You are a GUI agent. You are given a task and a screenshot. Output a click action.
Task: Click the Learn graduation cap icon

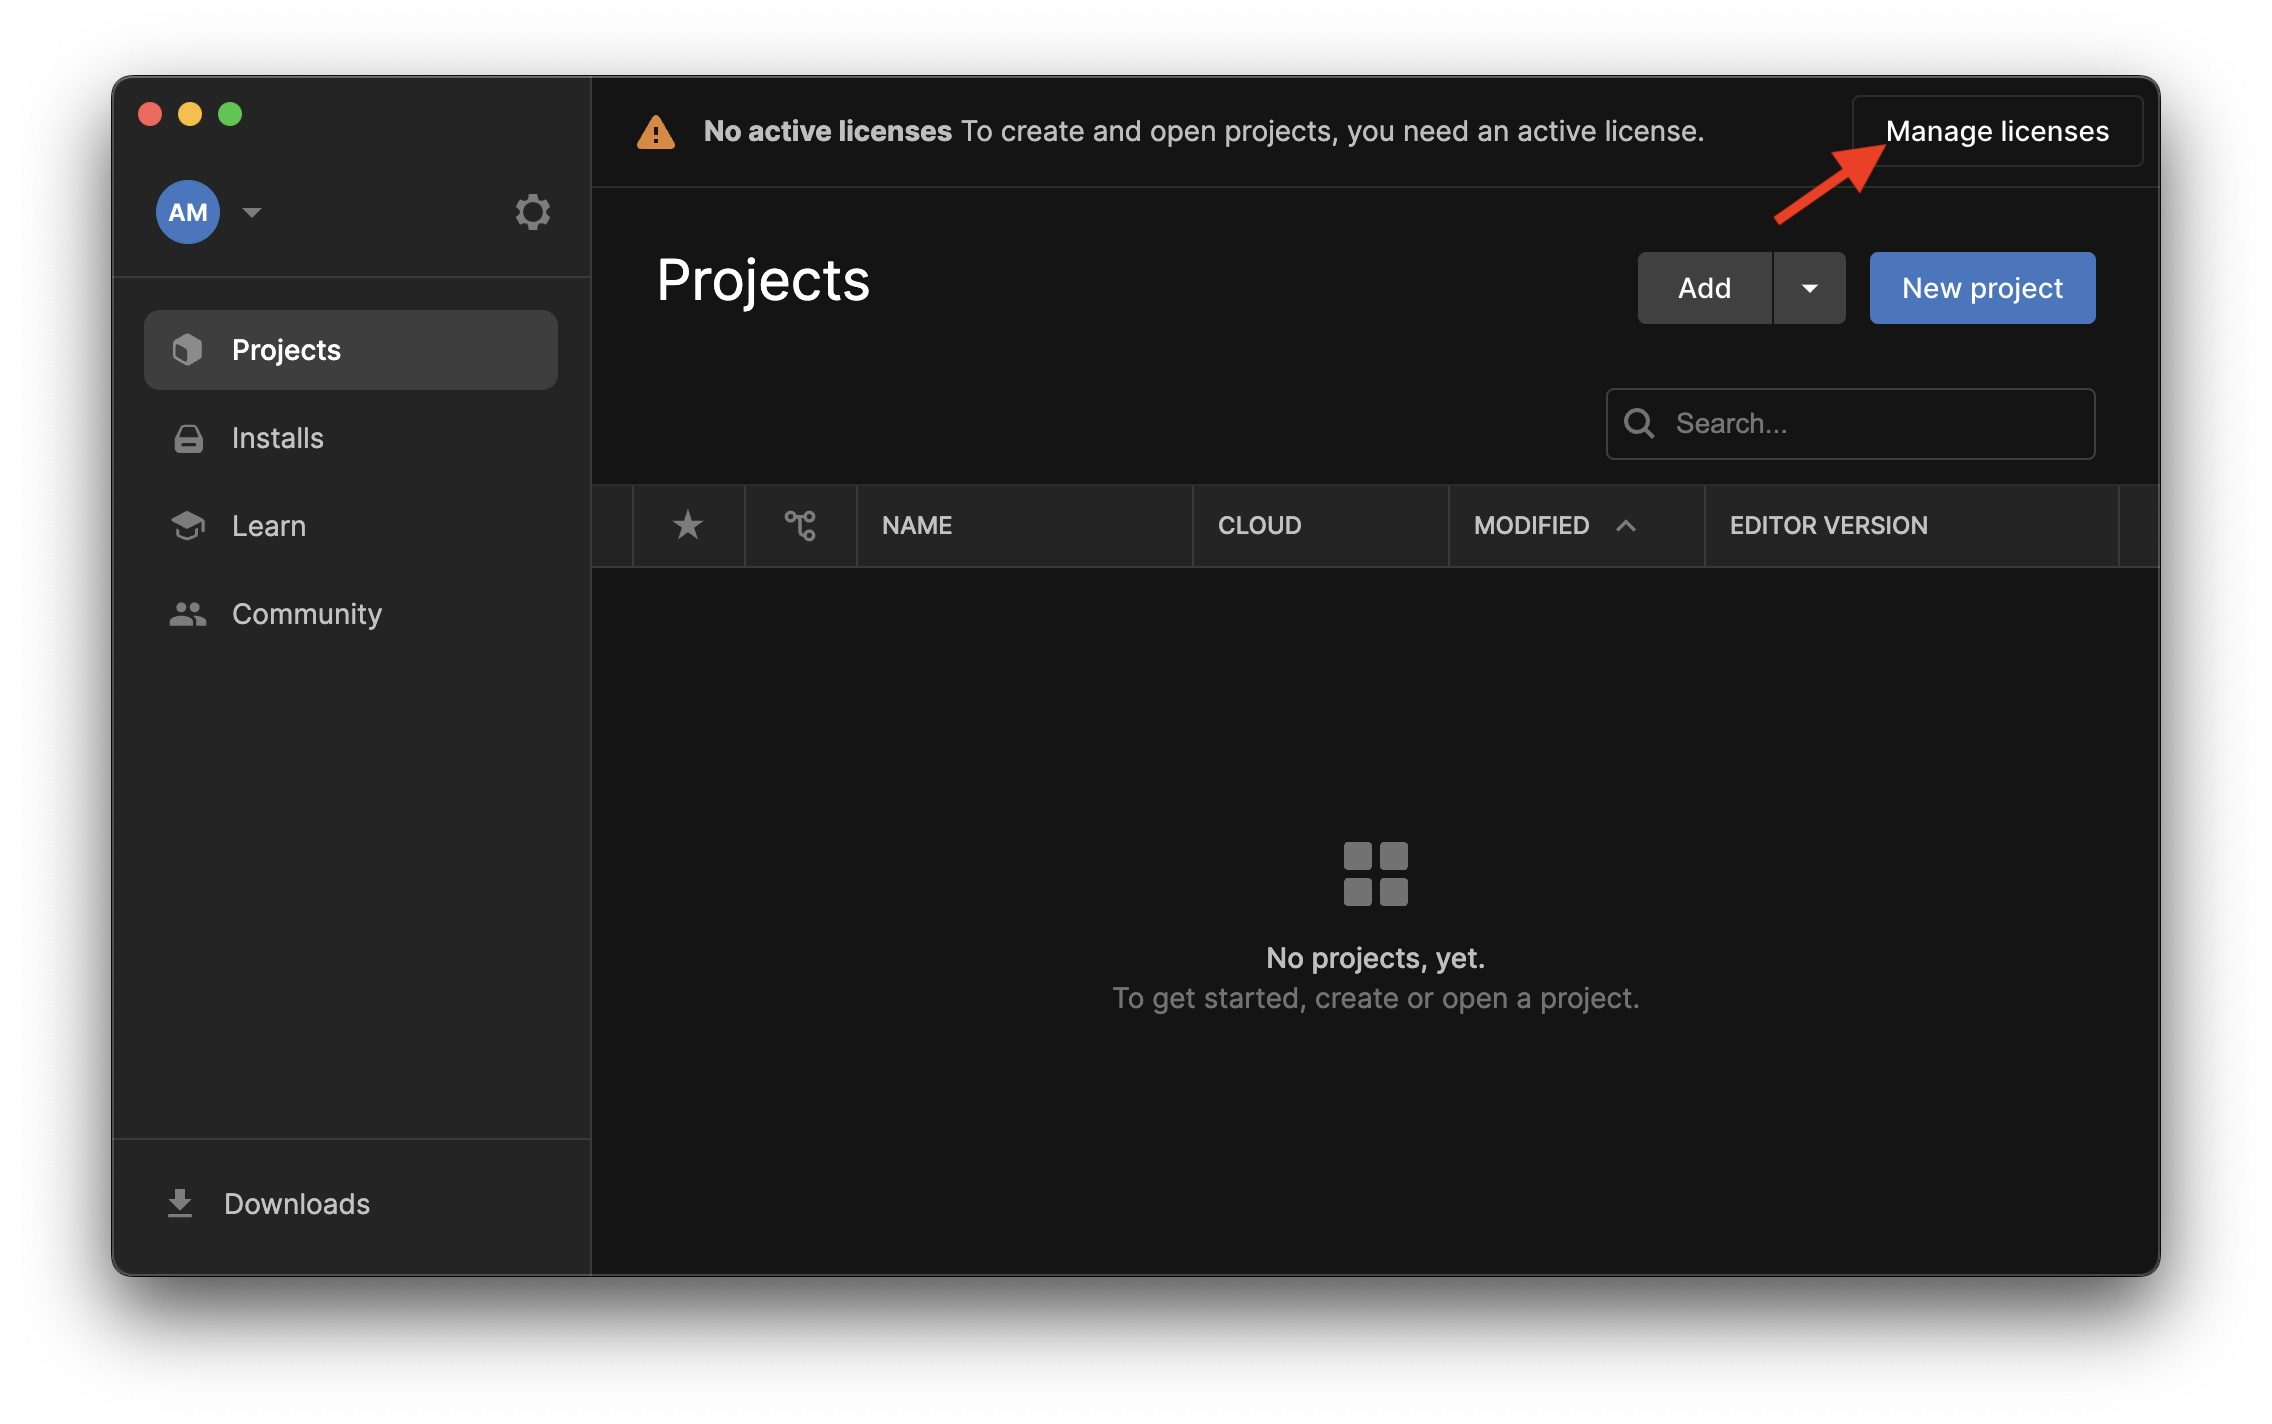(189, 525)
